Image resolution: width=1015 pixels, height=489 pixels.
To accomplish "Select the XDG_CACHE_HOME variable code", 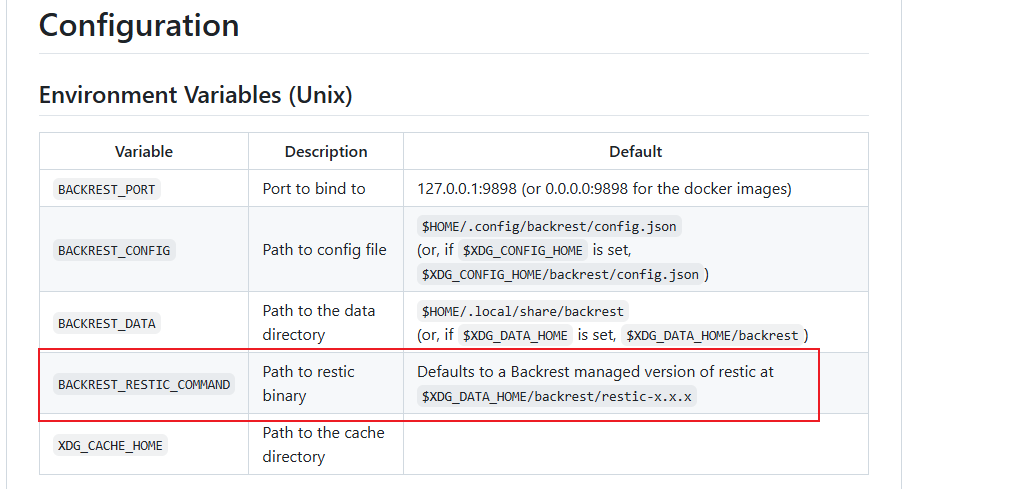I will tap(110, 445).
